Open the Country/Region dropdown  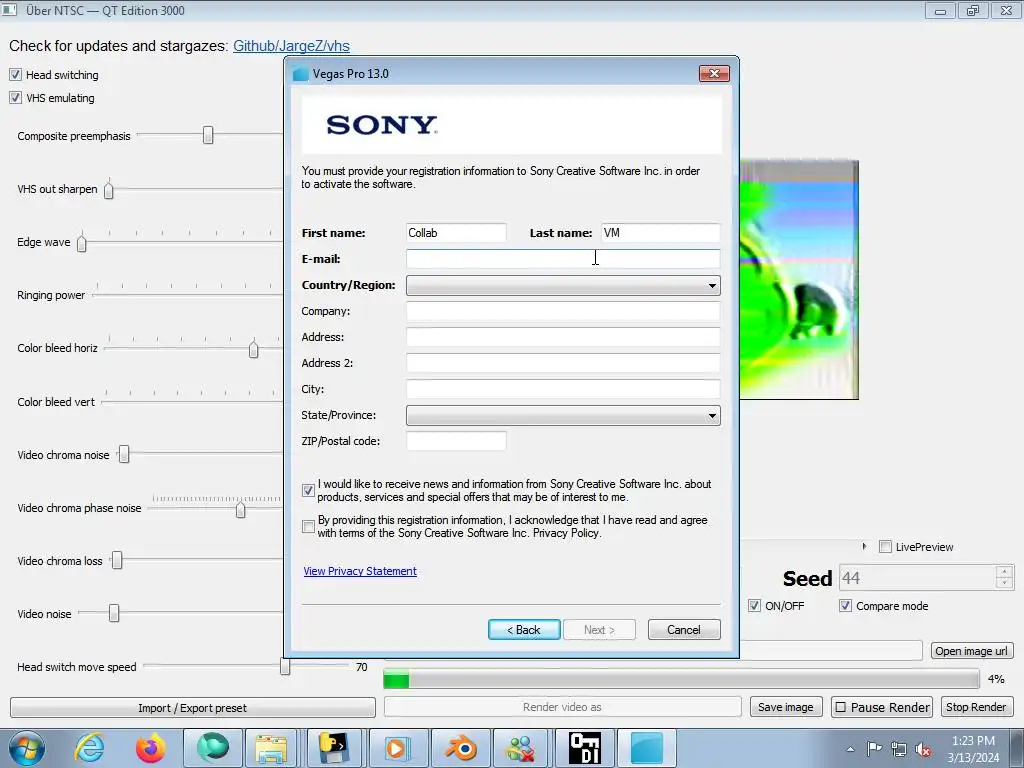point(563,285)
